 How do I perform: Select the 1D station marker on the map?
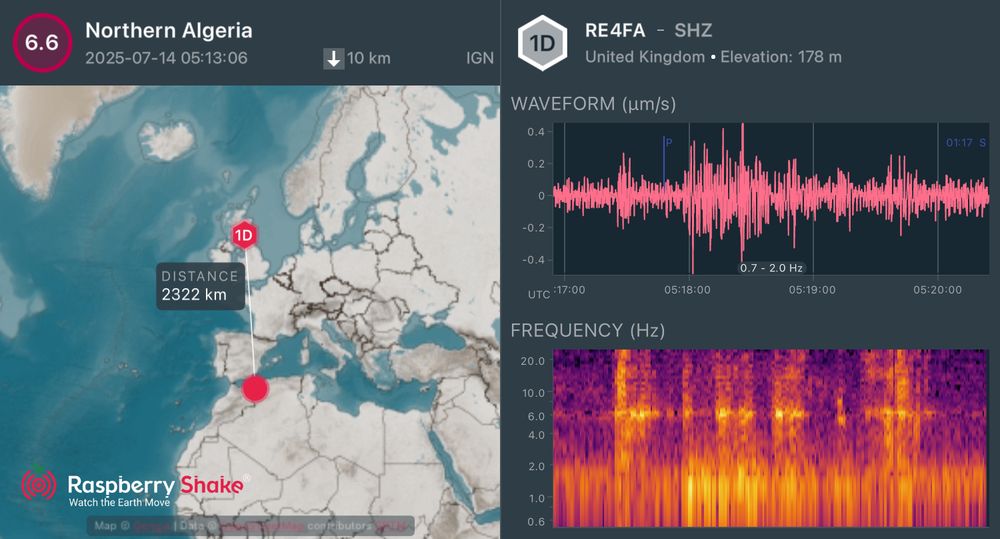[244, 236]
